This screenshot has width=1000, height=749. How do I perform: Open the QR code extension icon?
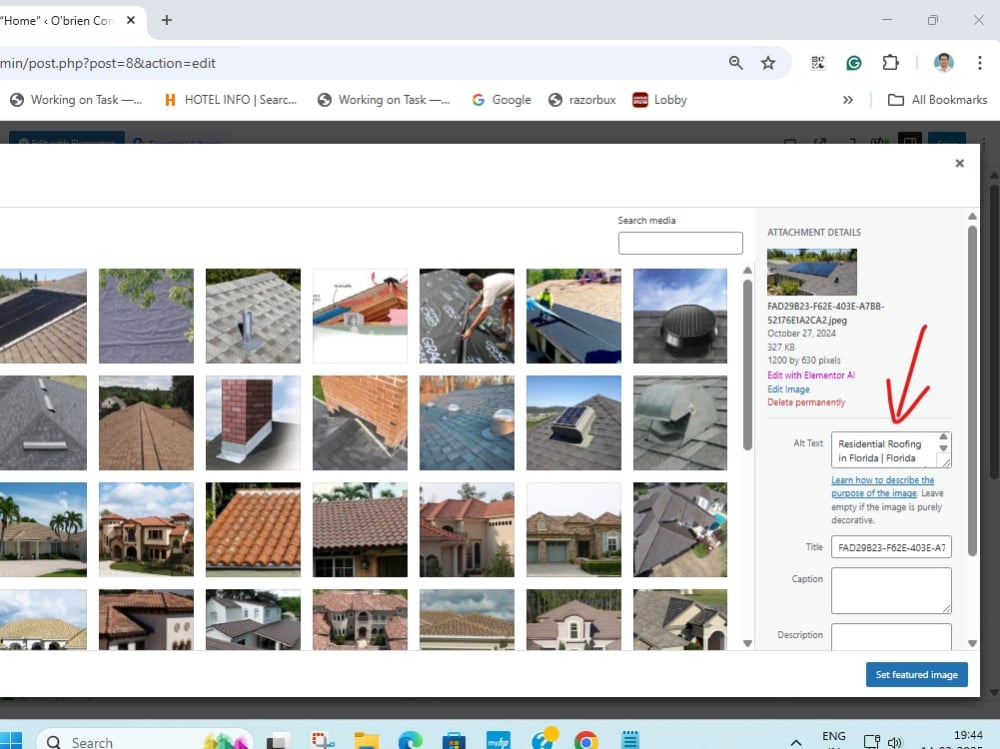click(818, 63)
